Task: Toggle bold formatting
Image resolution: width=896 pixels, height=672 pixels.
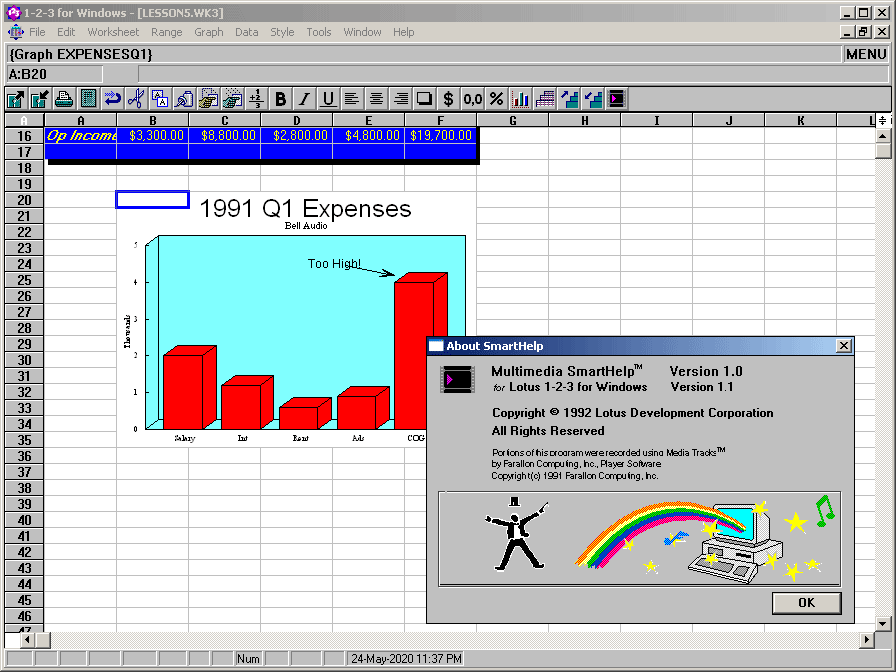Action: [x=280, y=99]
